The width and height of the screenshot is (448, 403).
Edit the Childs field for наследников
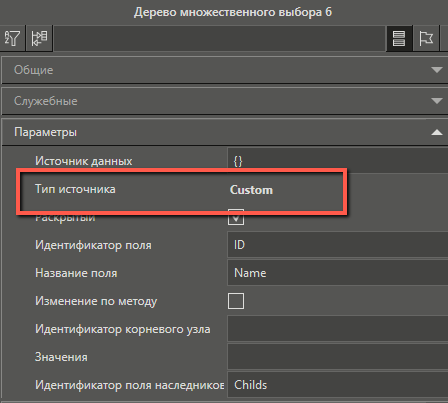(x=338, y=385)
